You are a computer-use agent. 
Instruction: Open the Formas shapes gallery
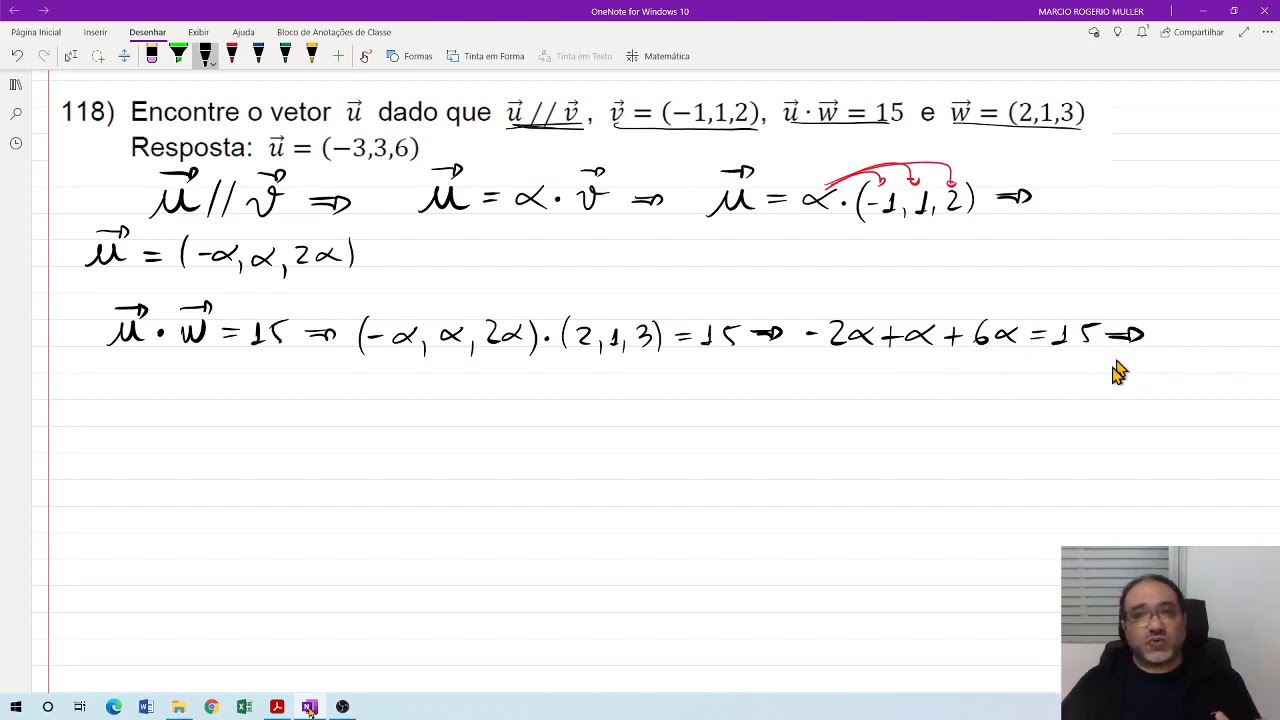[409, 56]
